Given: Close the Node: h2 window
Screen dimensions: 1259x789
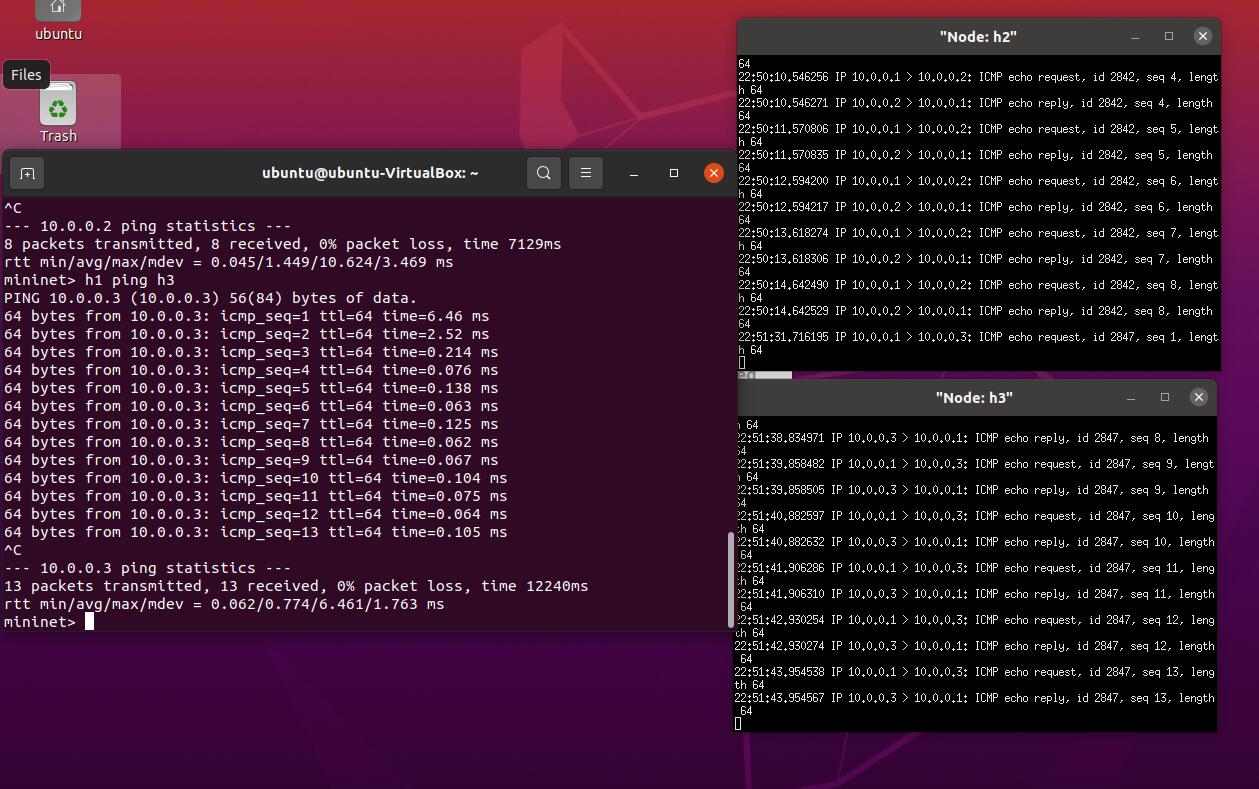Looking at the screenshot, I should [x=1203, y=36].
